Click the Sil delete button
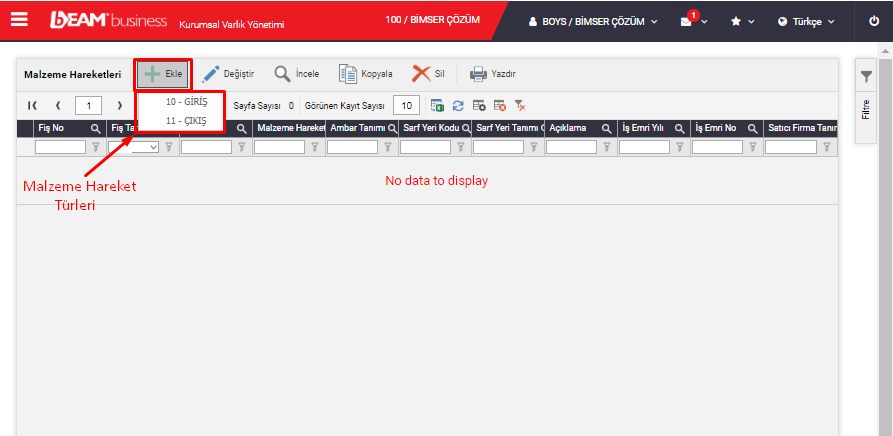 (429, 74)
